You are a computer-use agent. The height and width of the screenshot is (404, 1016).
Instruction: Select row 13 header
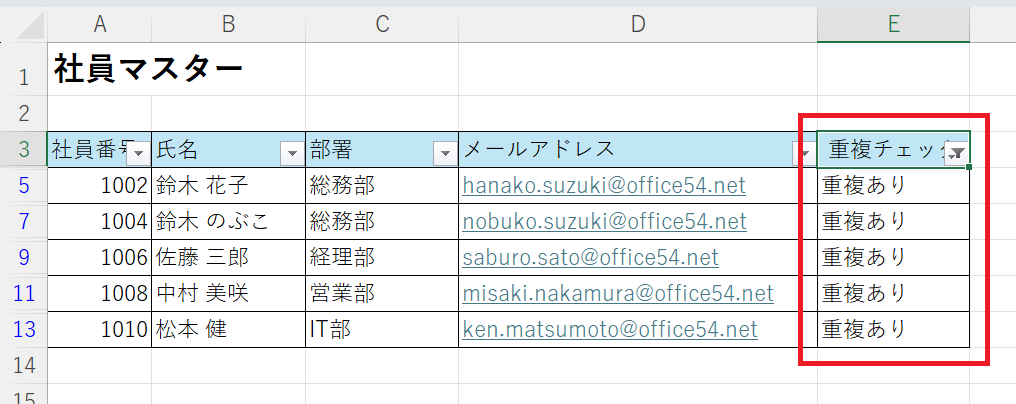[24, 329]
